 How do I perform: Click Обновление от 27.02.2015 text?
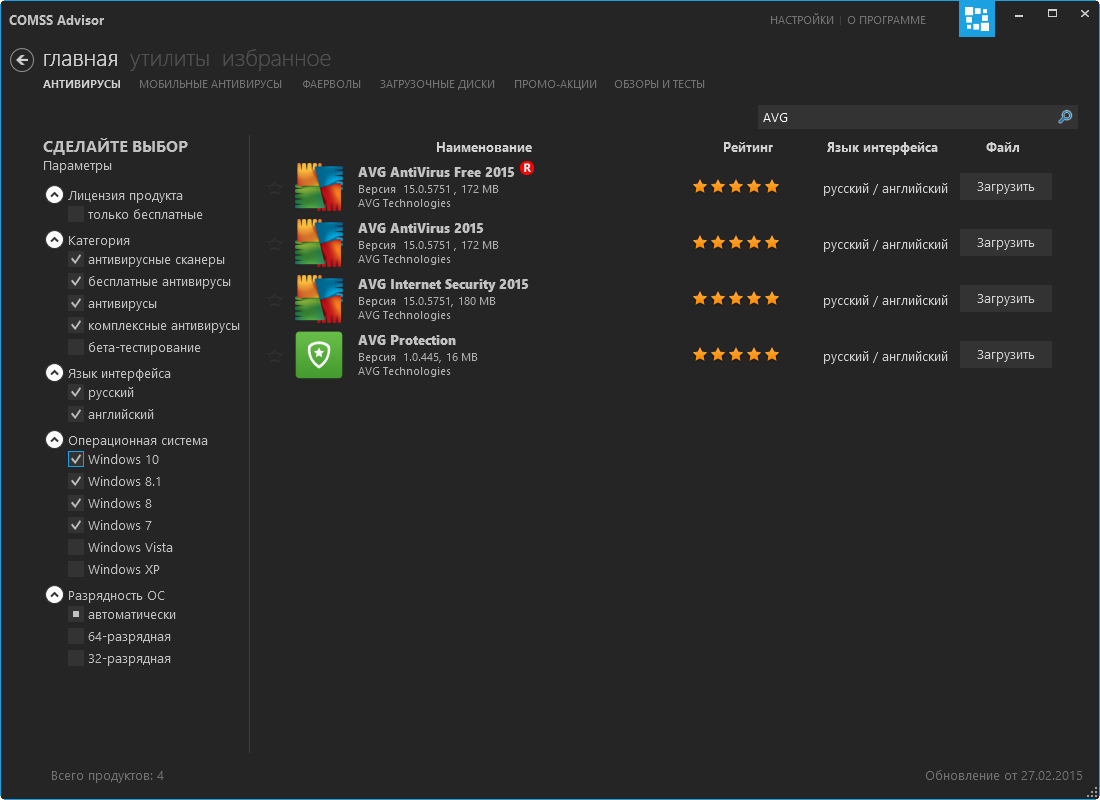coord(1003,775)
